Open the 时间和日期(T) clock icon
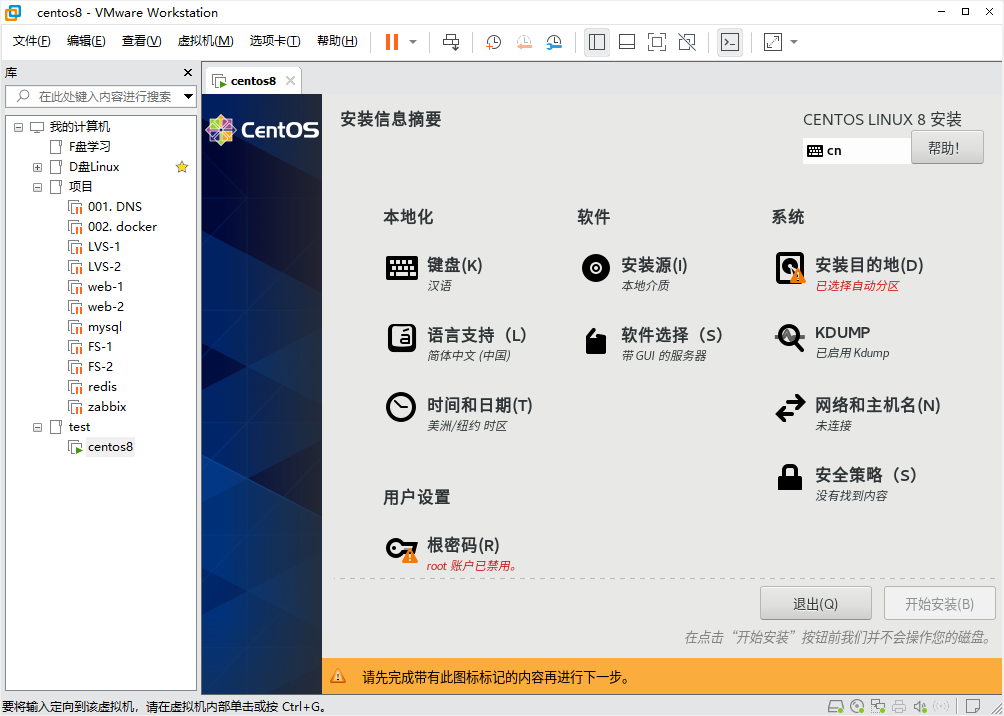Image resolution: width=1004 pixels, height=716 pixels. point(401,407)
